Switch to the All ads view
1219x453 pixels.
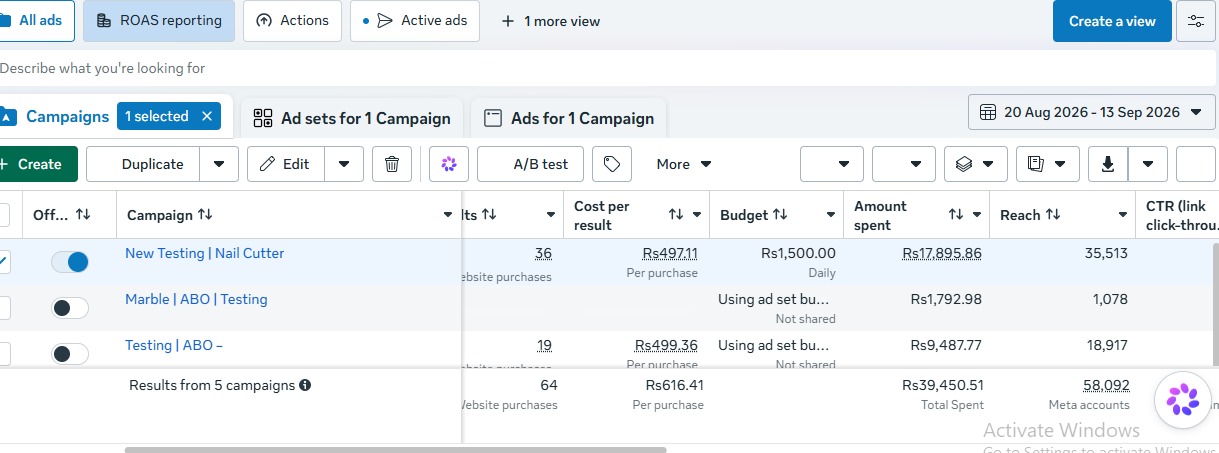[x=36, y=21]
